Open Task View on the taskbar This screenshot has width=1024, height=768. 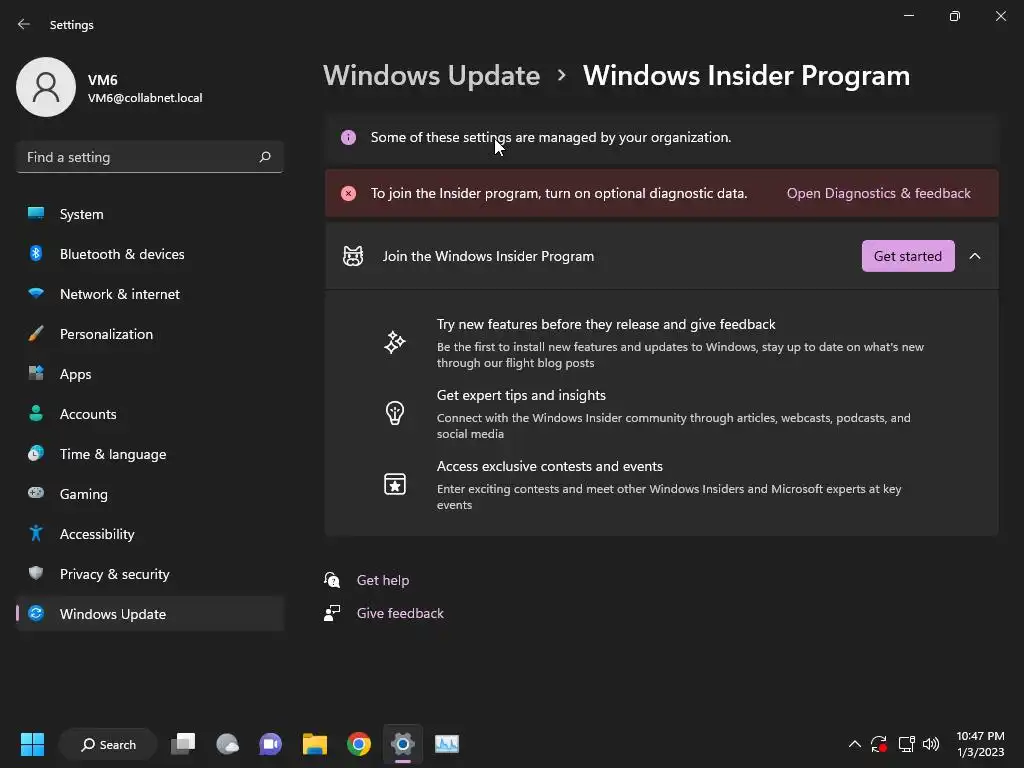(x=183, y=744)
